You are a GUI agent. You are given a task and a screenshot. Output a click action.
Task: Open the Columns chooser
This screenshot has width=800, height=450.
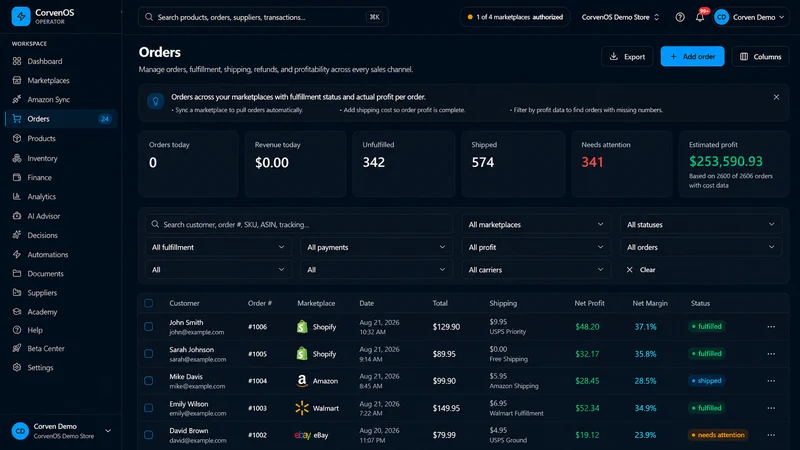[x=760, y=57]
